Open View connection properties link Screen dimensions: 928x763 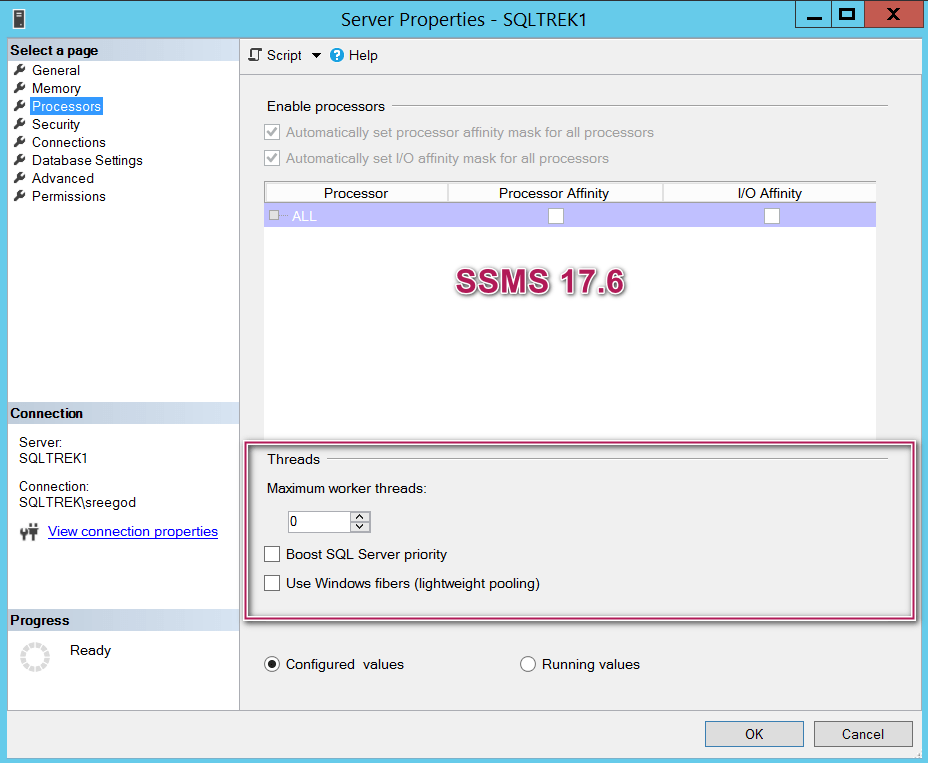(133, 531)
